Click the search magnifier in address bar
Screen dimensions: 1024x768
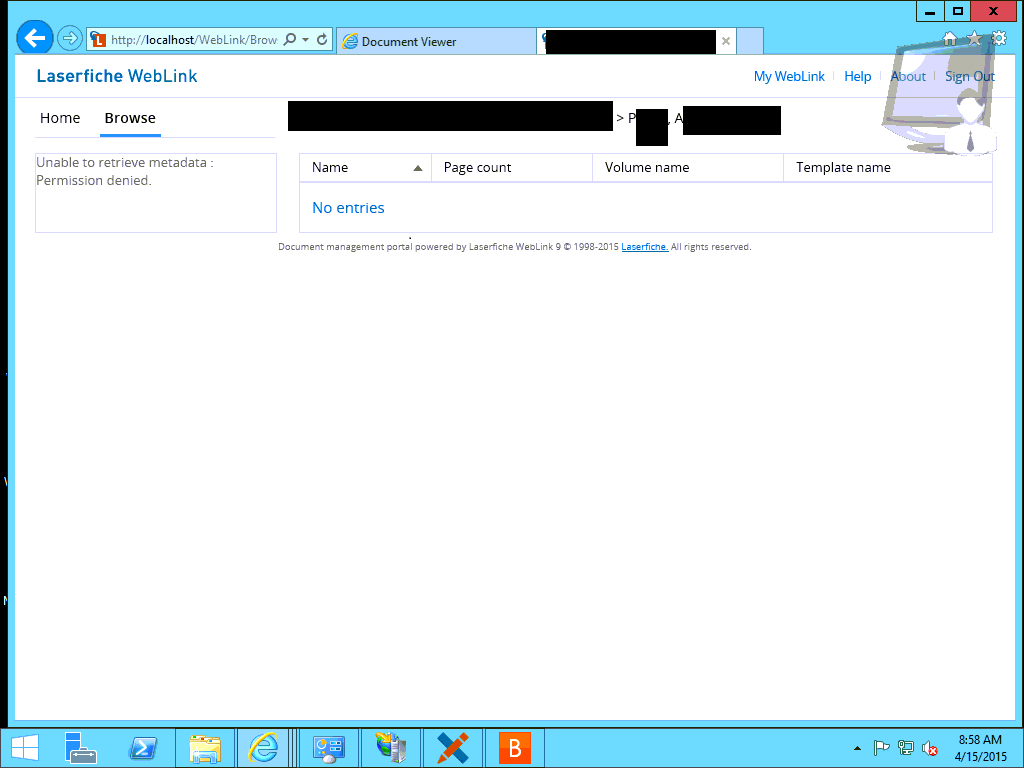[x=289, y=40]
